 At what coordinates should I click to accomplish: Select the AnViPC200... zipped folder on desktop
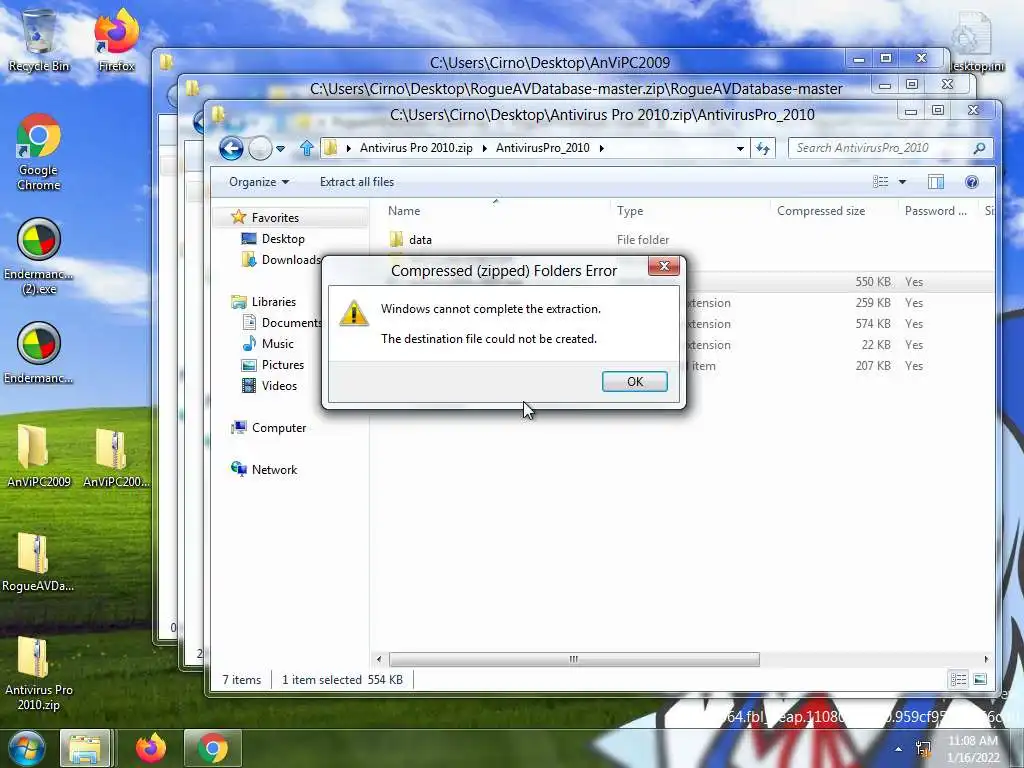tap(116, 456)
